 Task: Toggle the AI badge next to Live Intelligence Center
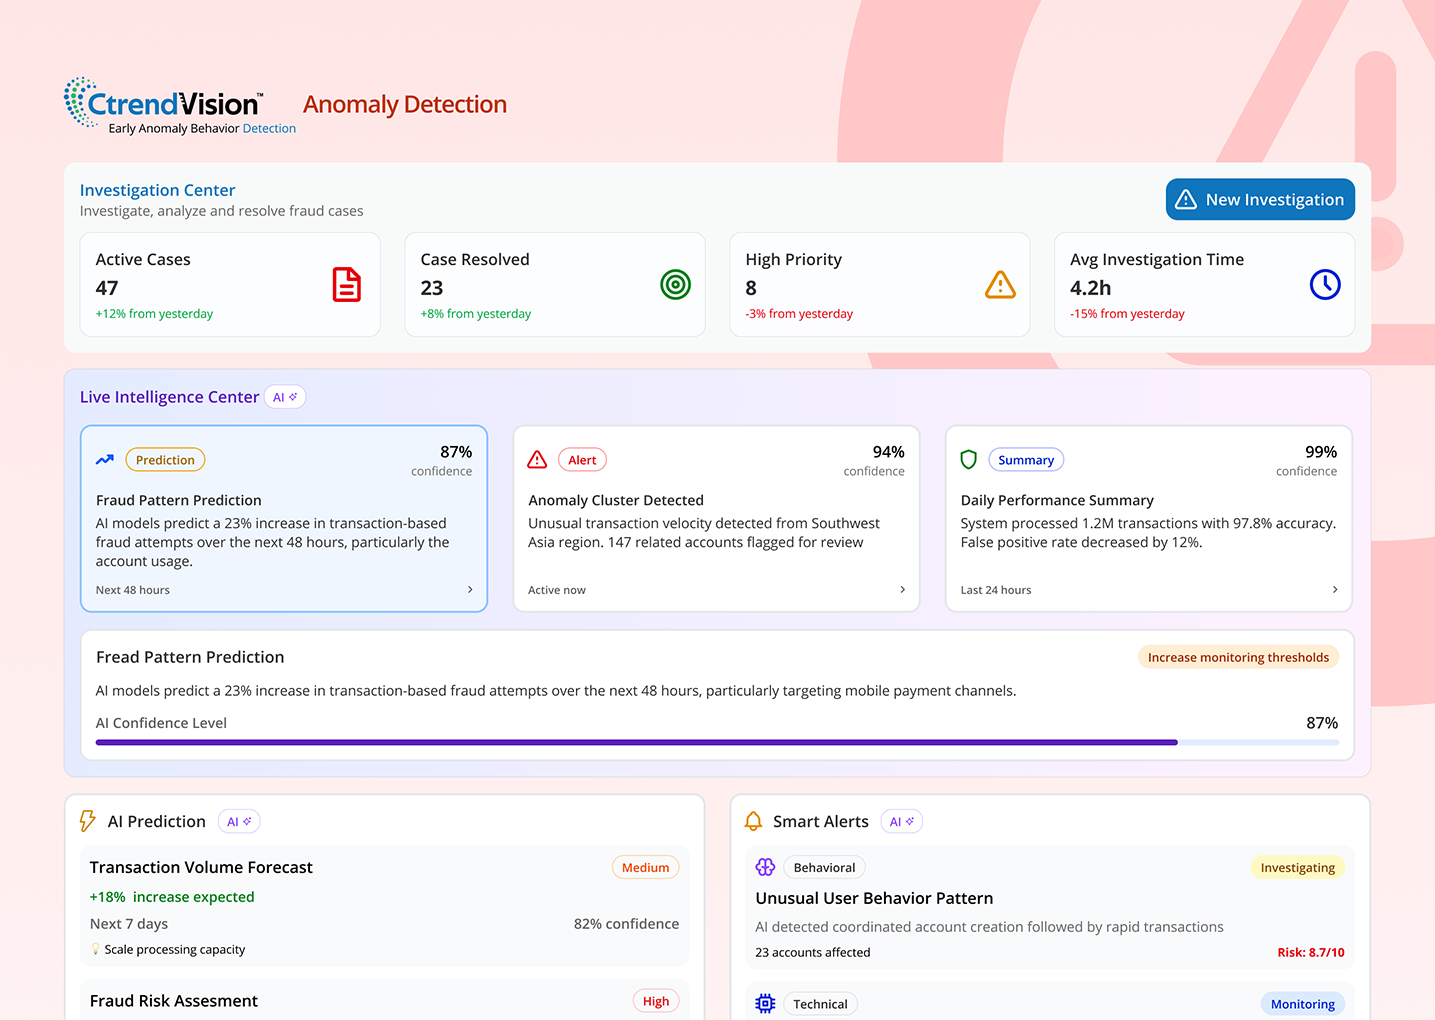[x=285, y=397]
